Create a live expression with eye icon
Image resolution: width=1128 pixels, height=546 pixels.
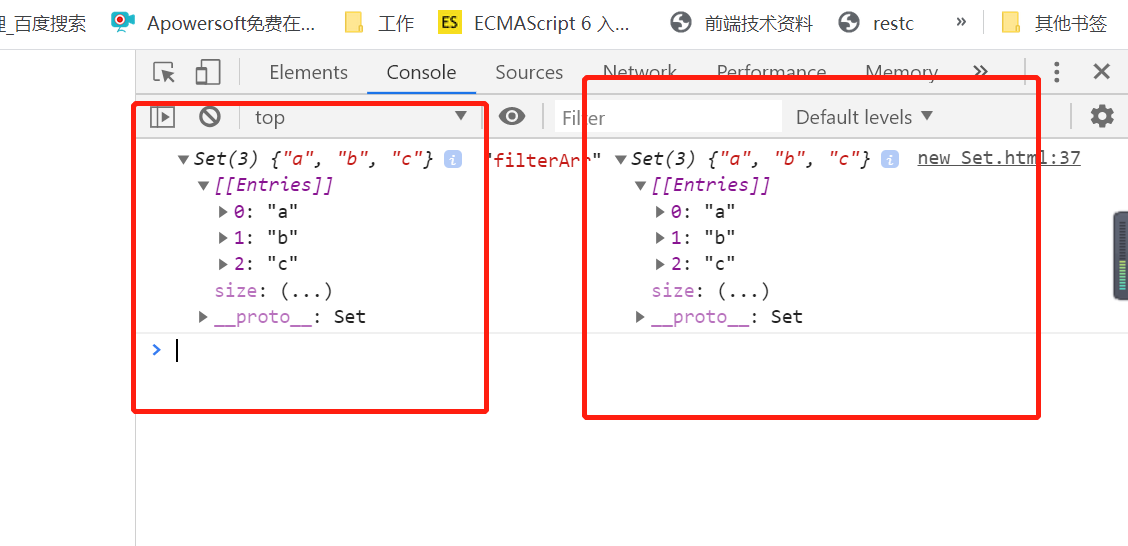(x=511, y=117)
